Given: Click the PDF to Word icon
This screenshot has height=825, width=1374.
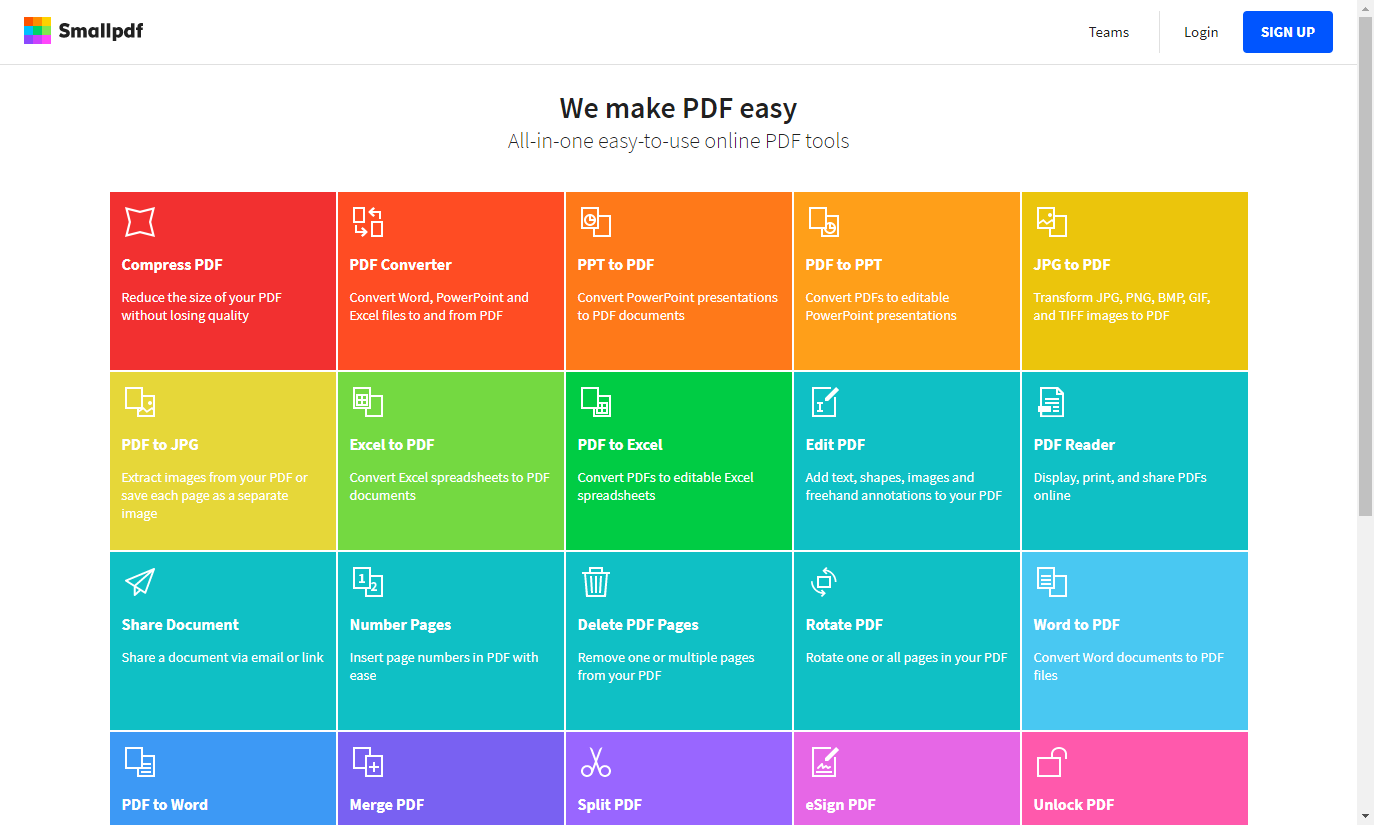Looking at the screenshot, I should 139,762.
